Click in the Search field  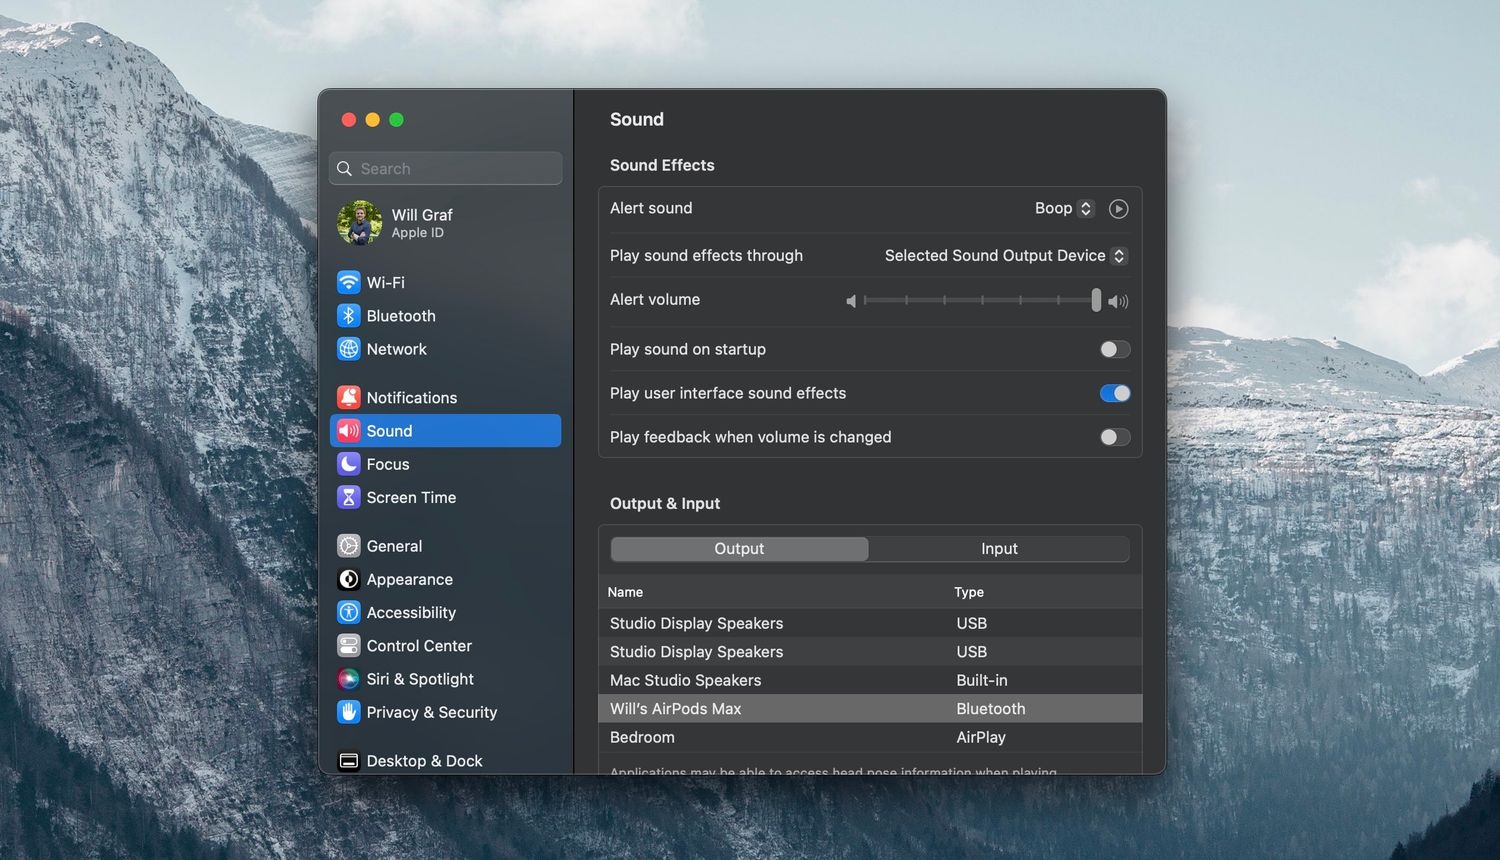point(445,168)
